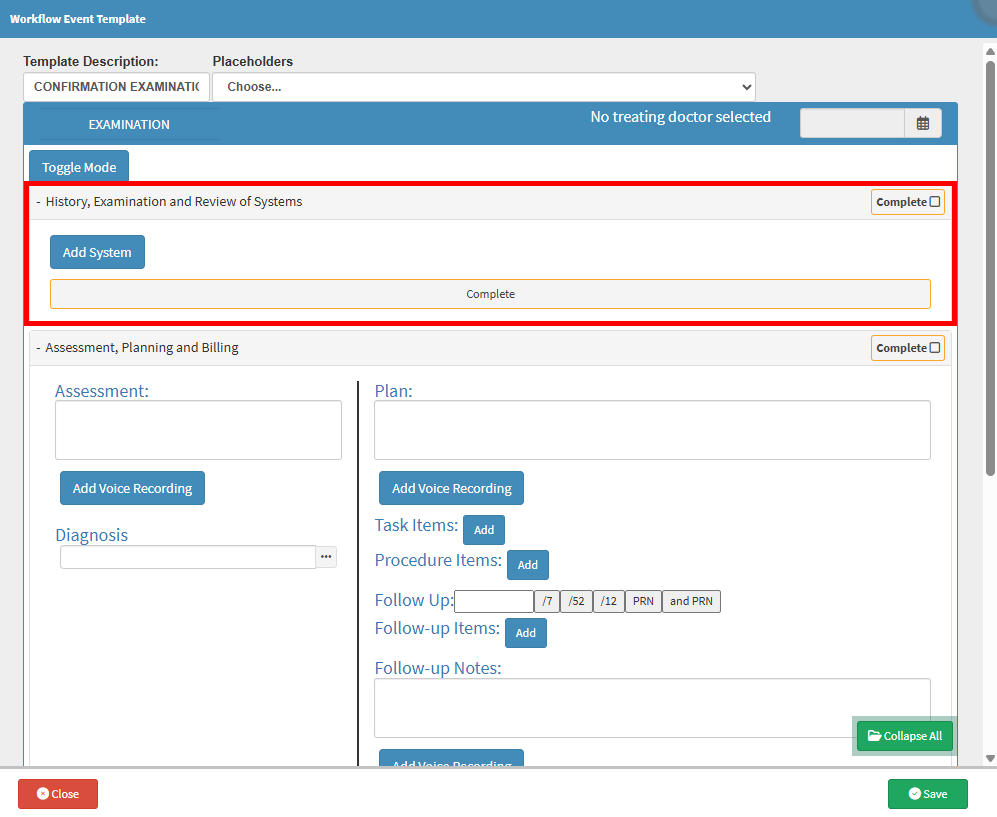Collapse Assessment, Planning and Billing section
Screen dimensions: 997x817
38,348
